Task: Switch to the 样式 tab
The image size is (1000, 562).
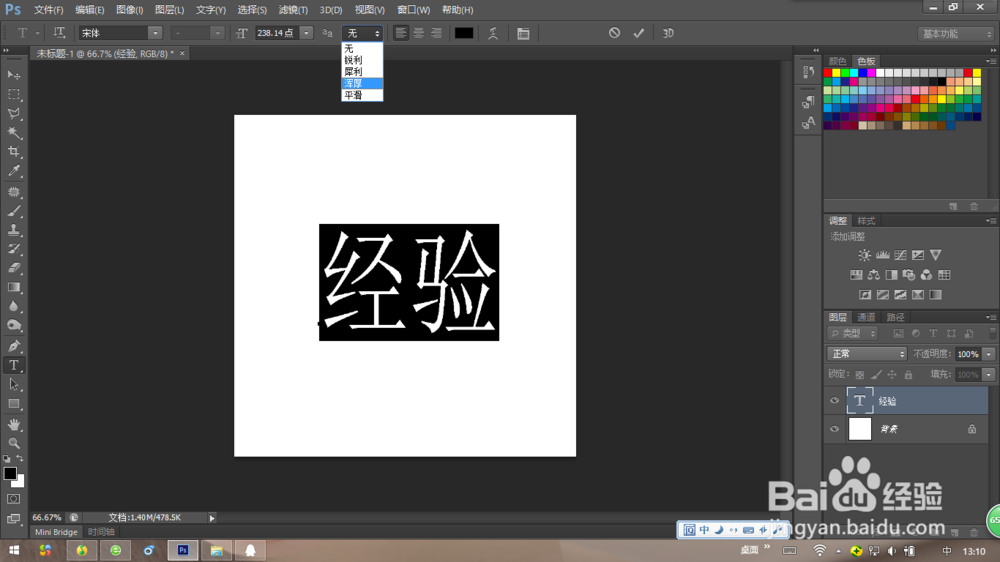Action: click(x=866, y=221)
